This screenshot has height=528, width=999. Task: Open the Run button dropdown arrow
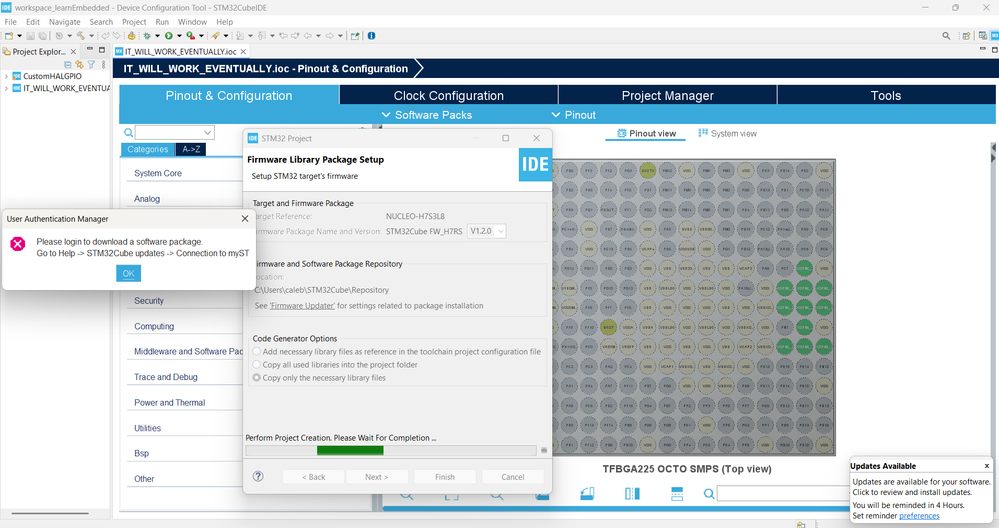pos(179,36)
